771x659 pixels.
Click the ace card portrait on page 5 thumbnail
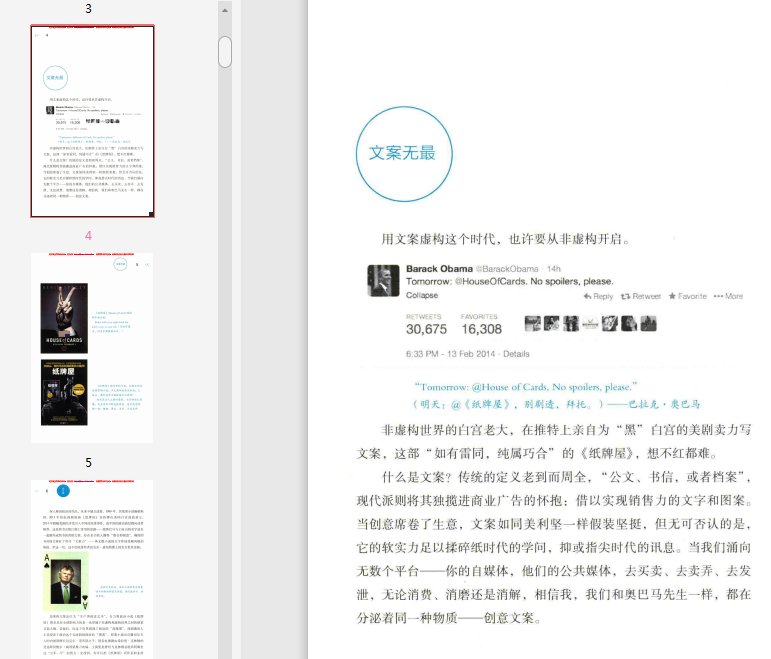(66, 581)
